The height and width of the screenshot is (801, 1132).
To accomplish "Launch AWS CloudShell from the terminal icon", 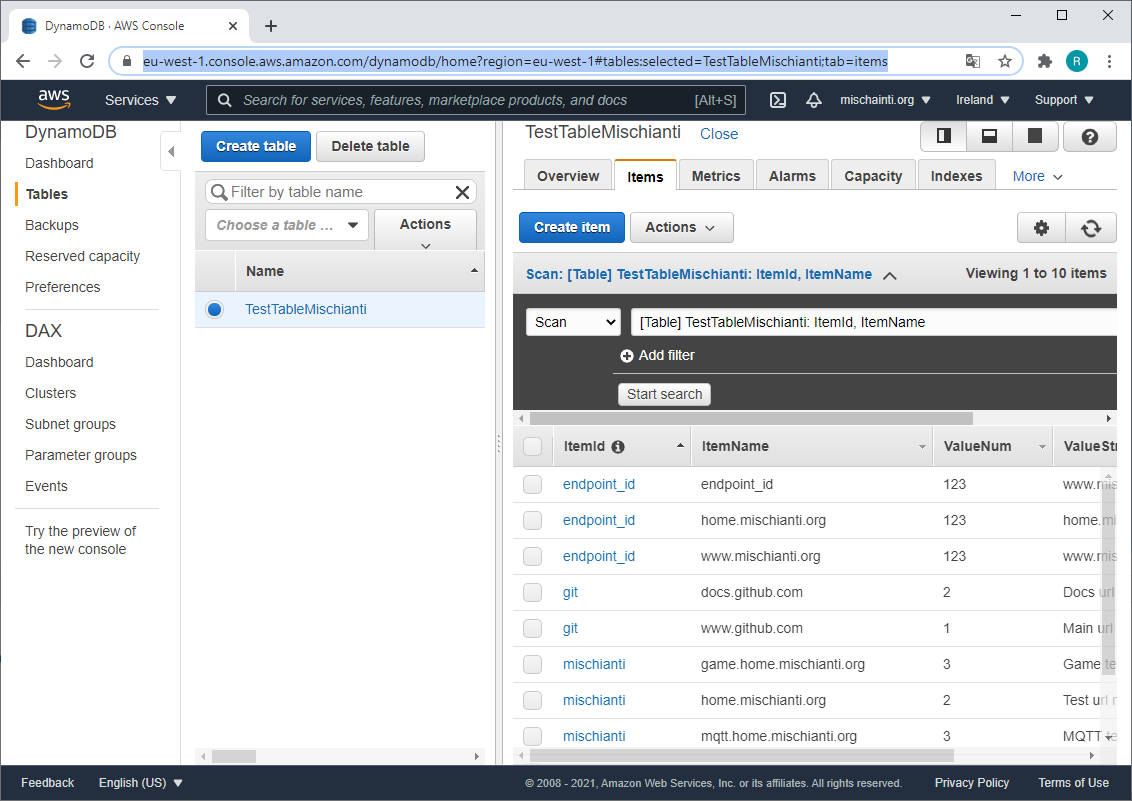I will [777, 100].
